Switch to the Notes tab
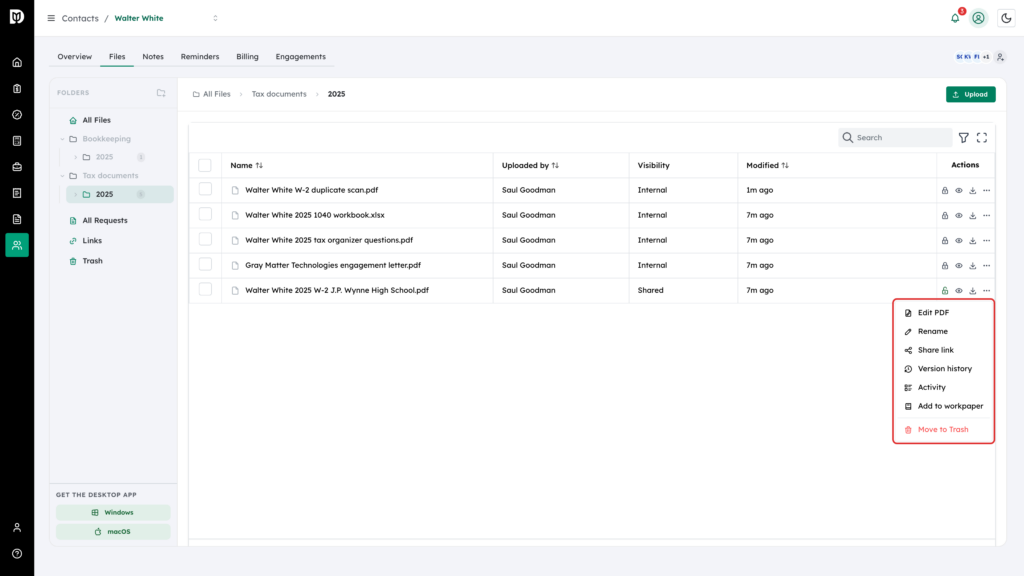 (153, 57)
